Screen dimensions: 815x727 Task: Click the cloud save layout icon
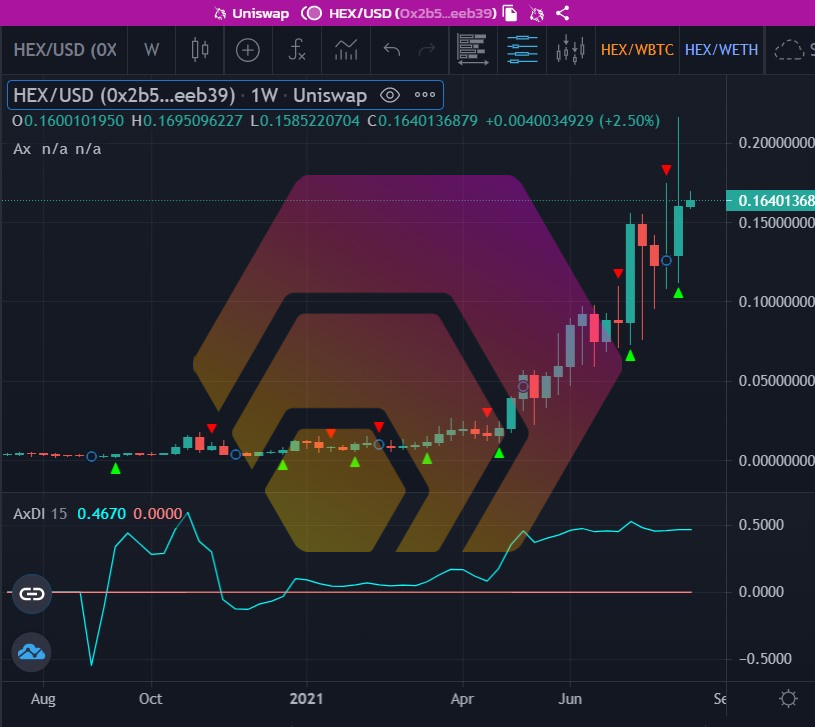[789, 50]
